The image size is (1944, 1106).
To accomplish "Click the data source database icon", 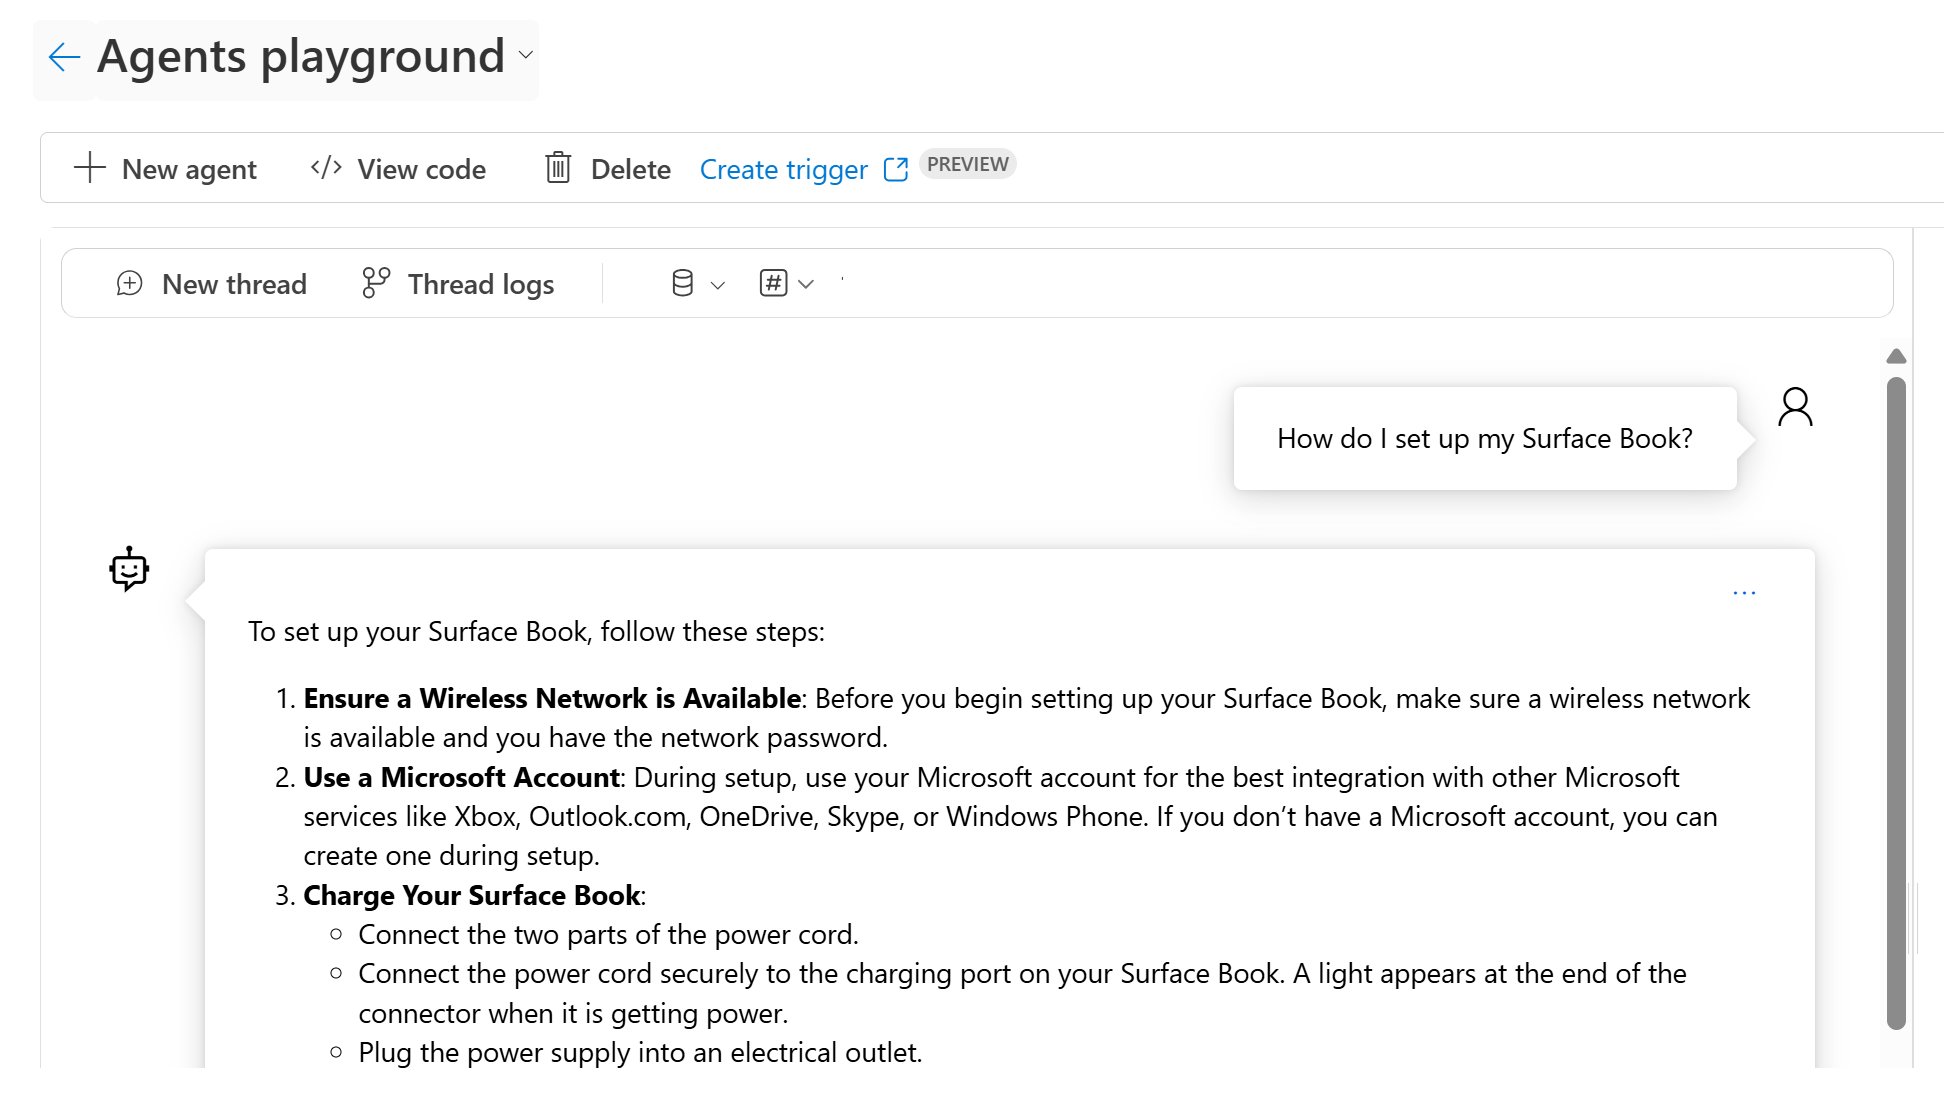I will 681,284.
